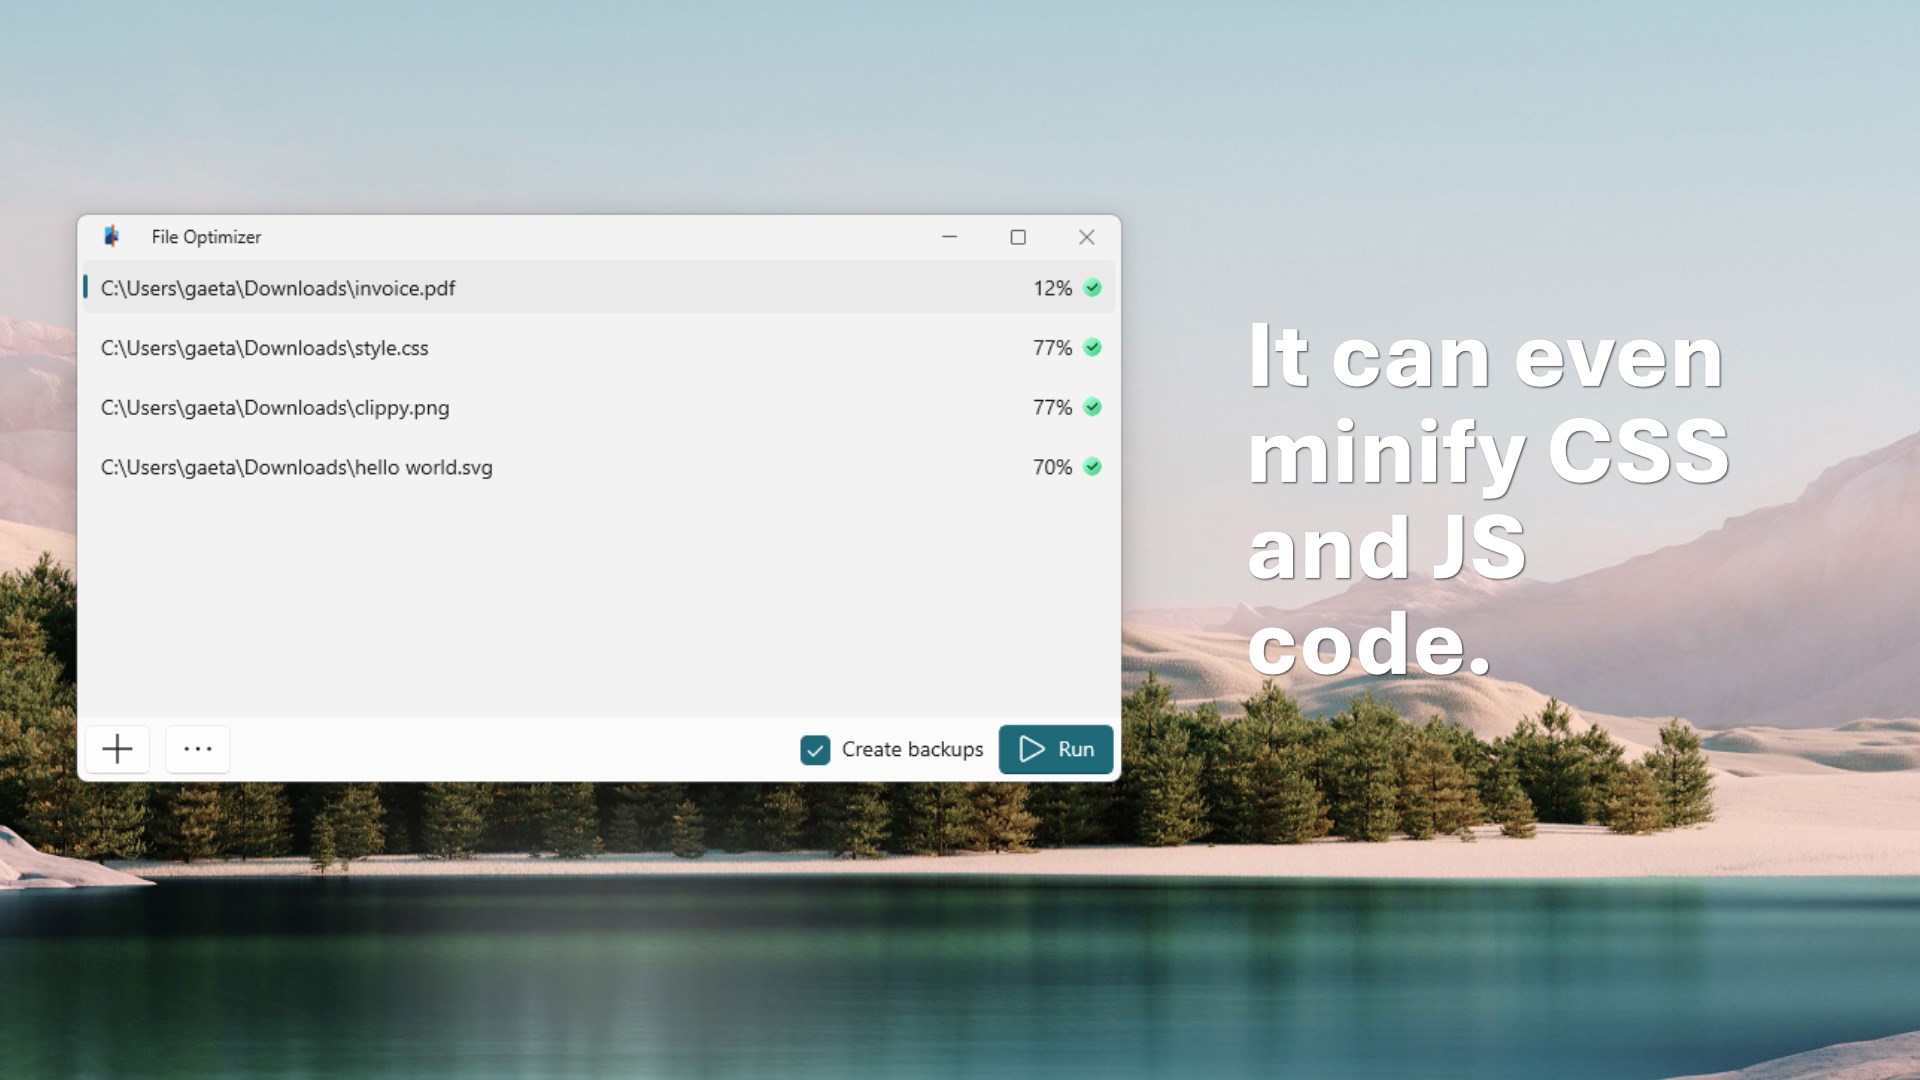Close the File Optimizer window

coord(1087,237)
